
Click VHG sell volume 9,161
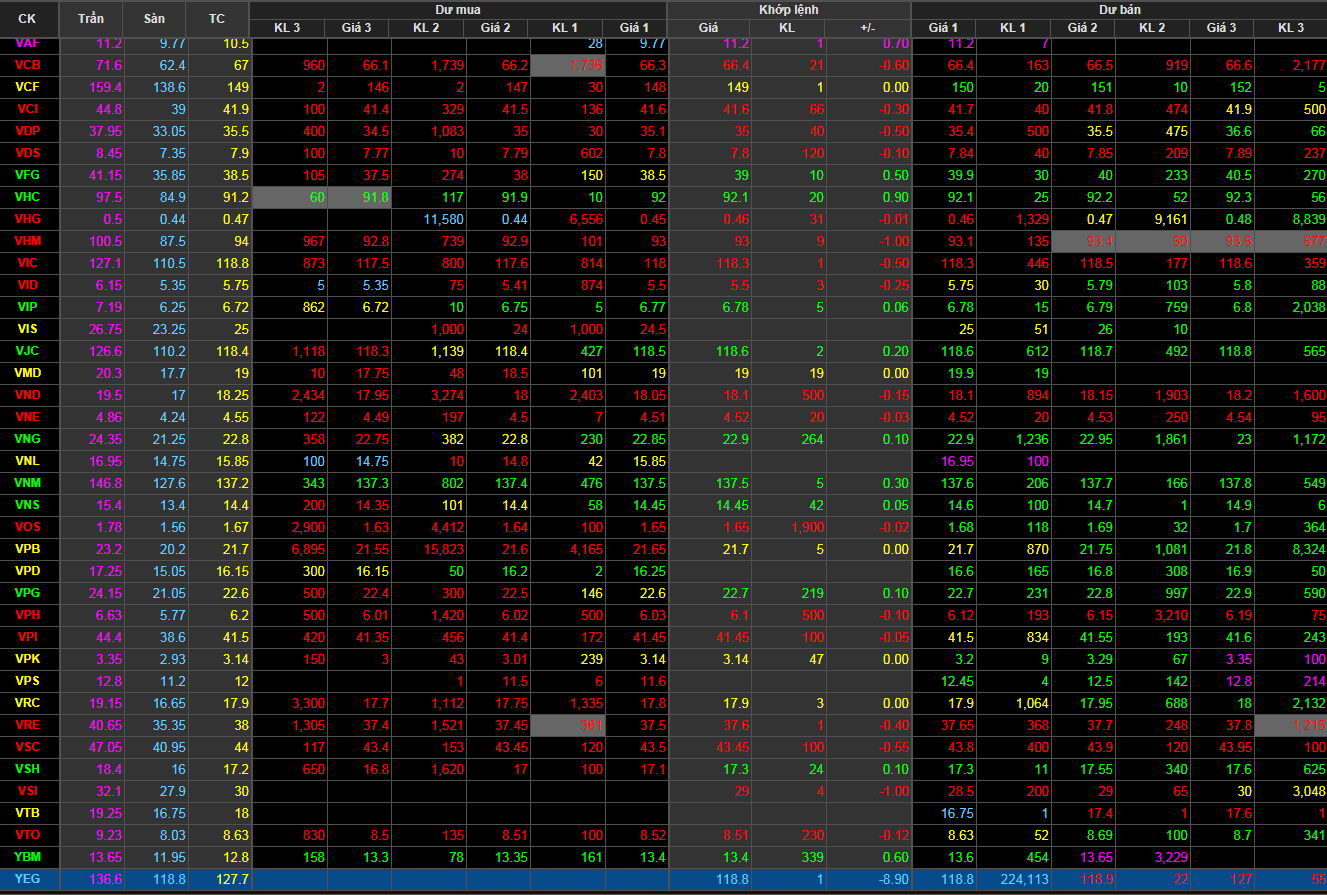point(1169,219)
